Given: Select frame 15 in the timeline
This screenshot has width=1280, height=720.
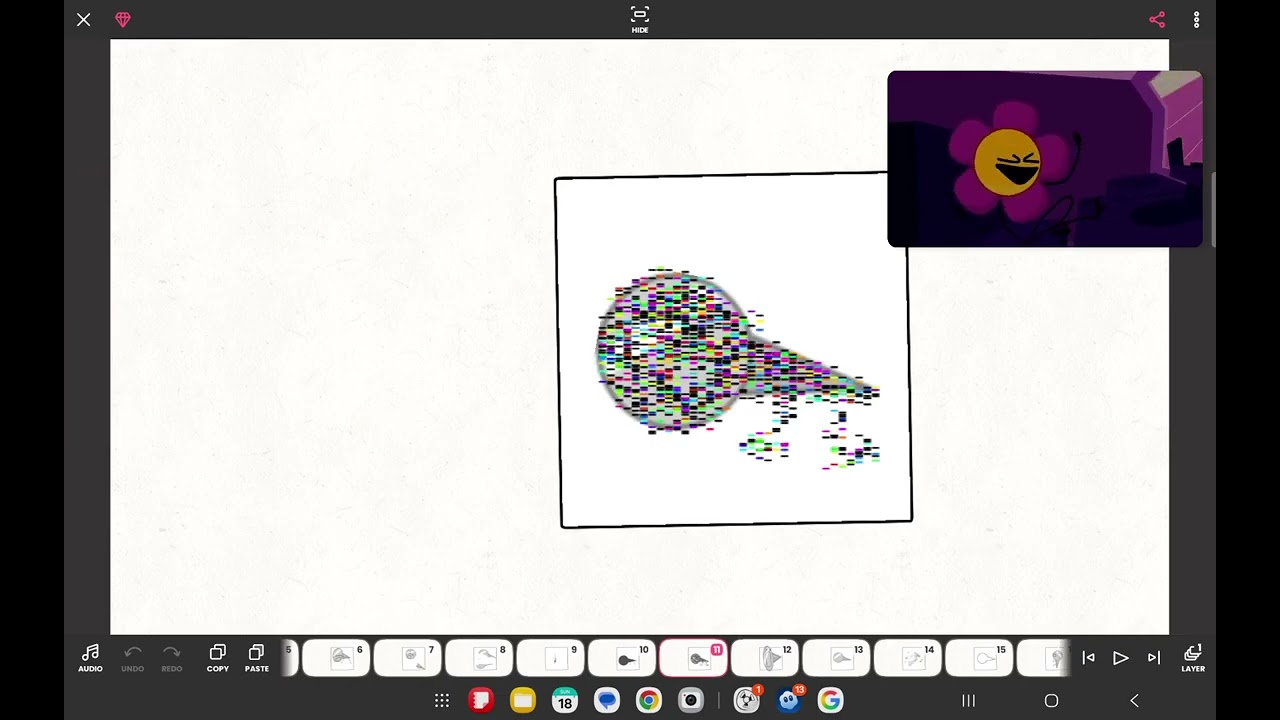Looking at the screenshot, I should 979,658.
